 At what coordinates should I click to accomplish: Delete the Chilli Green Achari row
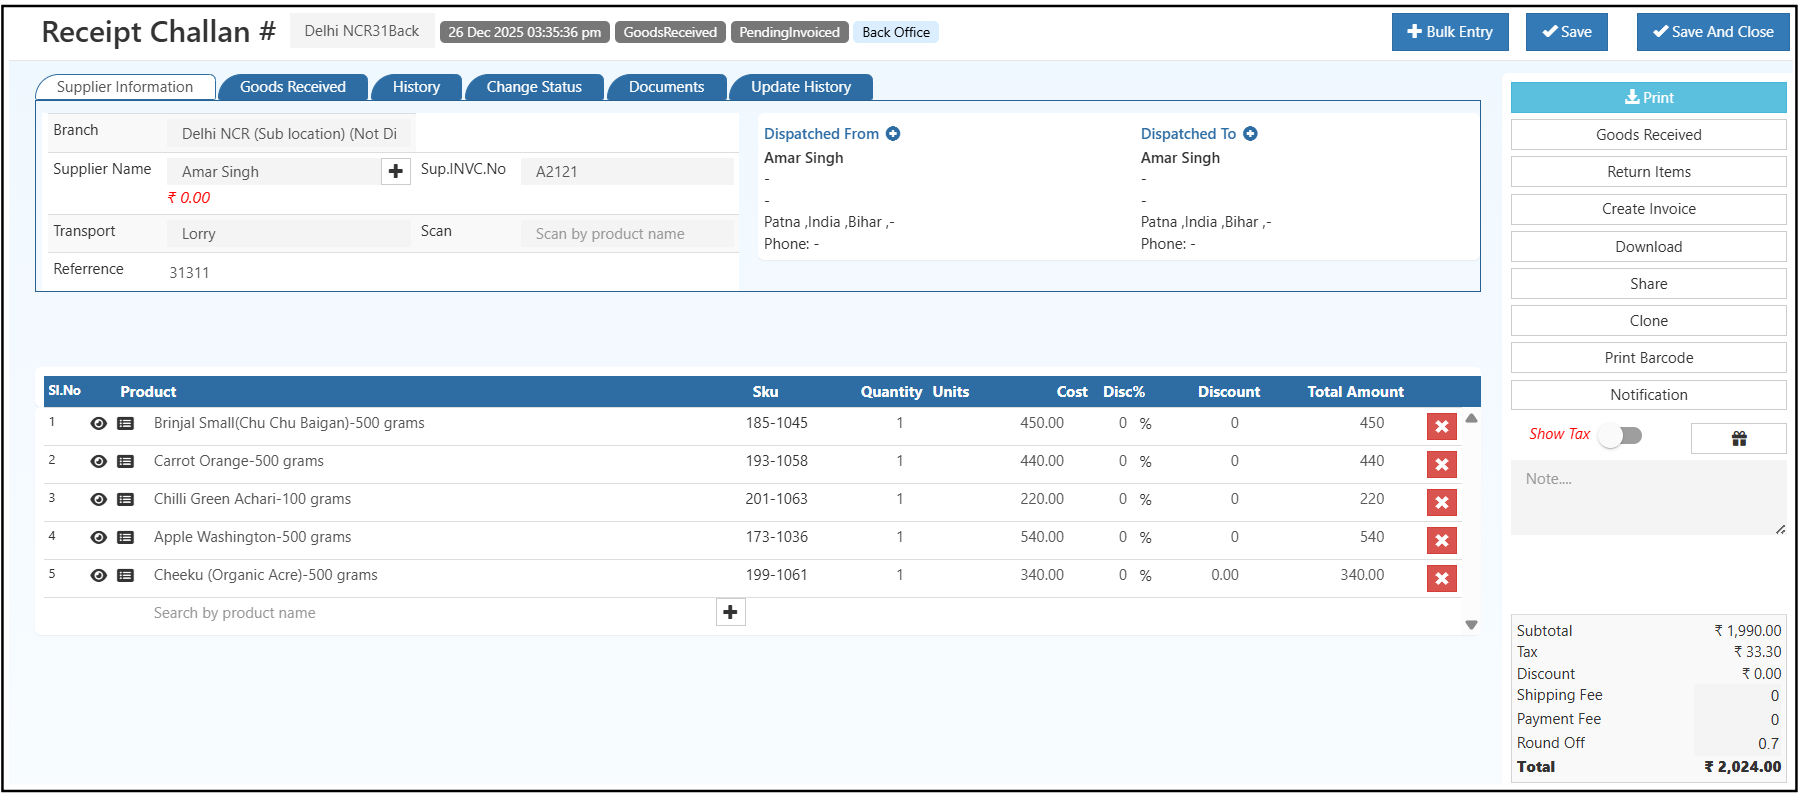(x=1441, y=503)
